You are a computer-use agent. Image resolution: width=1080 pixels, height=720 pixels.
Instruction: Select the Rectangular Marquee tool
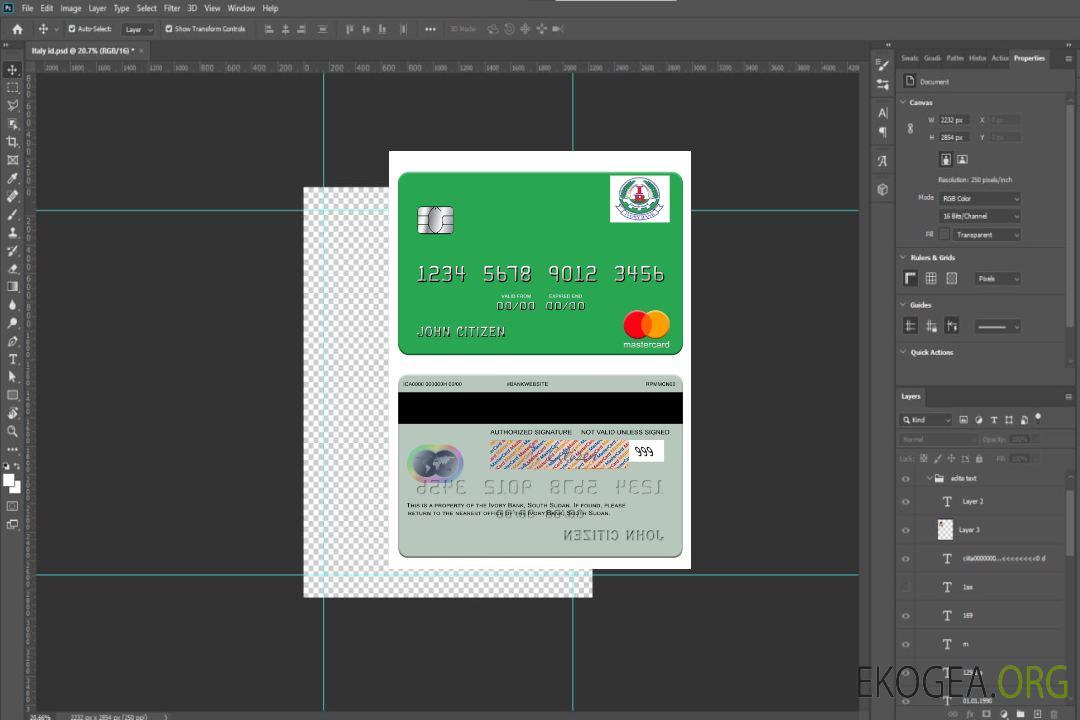click(x=12, y=88)
